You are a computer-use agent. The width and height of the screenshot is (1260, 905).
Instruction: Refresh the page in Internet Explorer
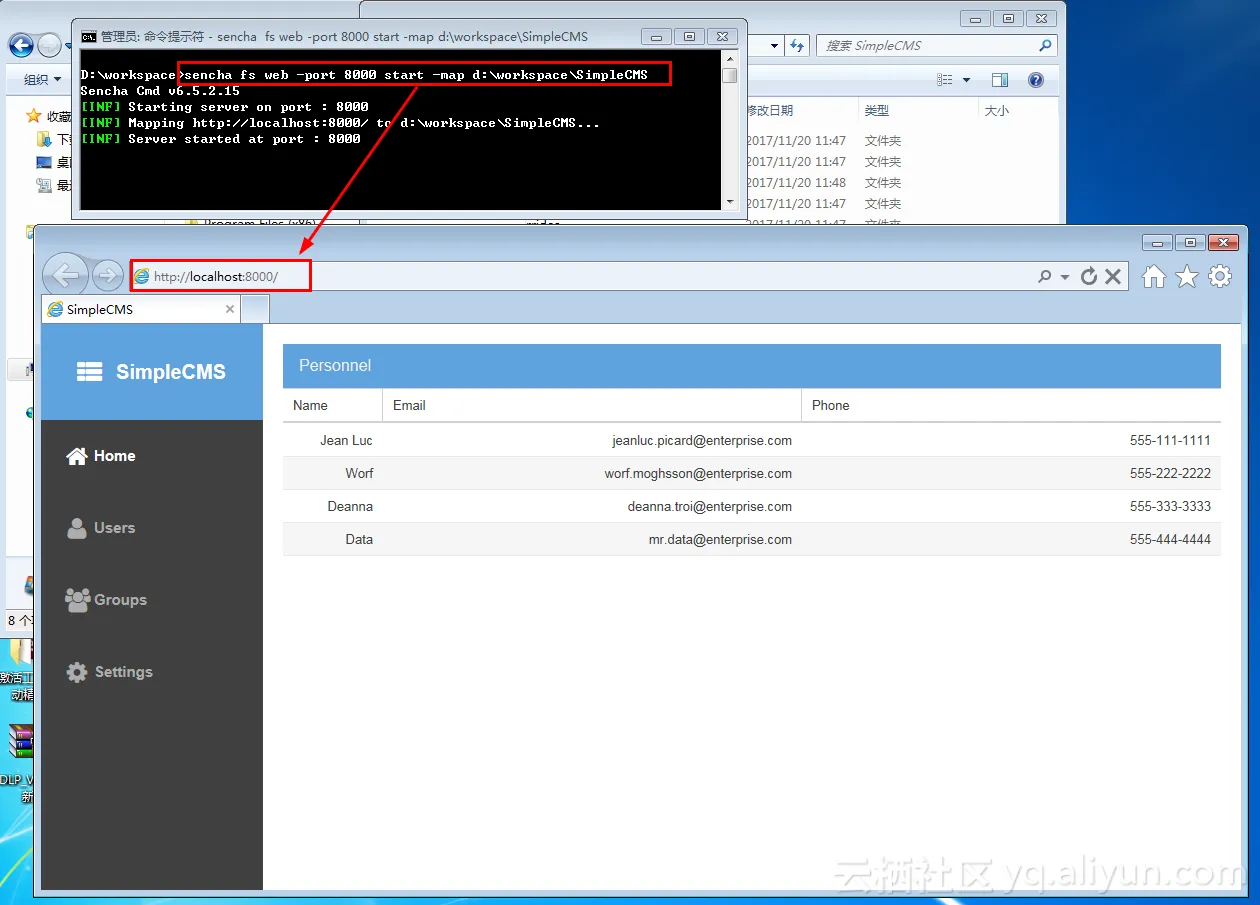click(x=1089, y=276)
